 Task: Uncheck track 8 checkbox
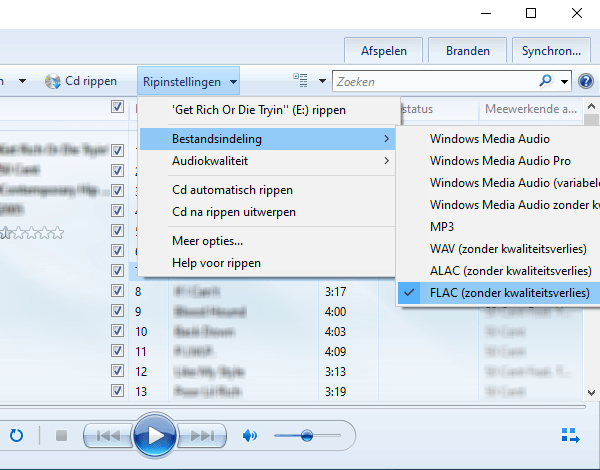(118, 292)
